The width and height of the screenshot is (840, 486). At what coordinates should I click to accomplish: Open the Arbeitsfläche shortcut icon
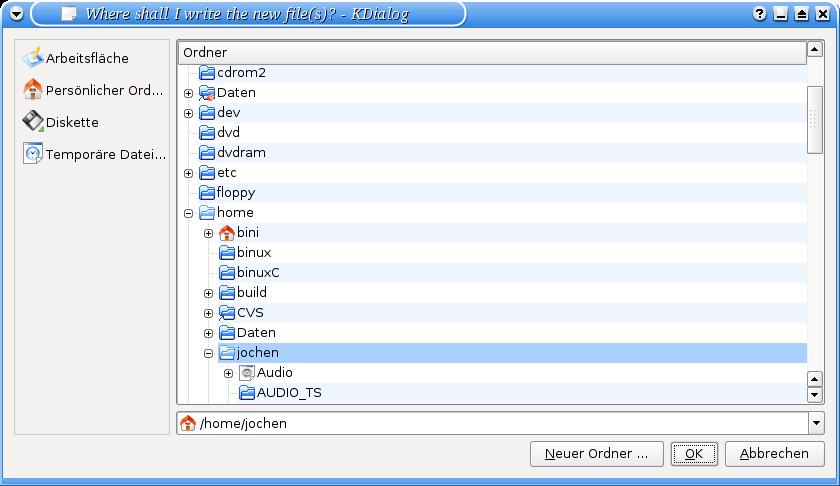pos(33,57)
